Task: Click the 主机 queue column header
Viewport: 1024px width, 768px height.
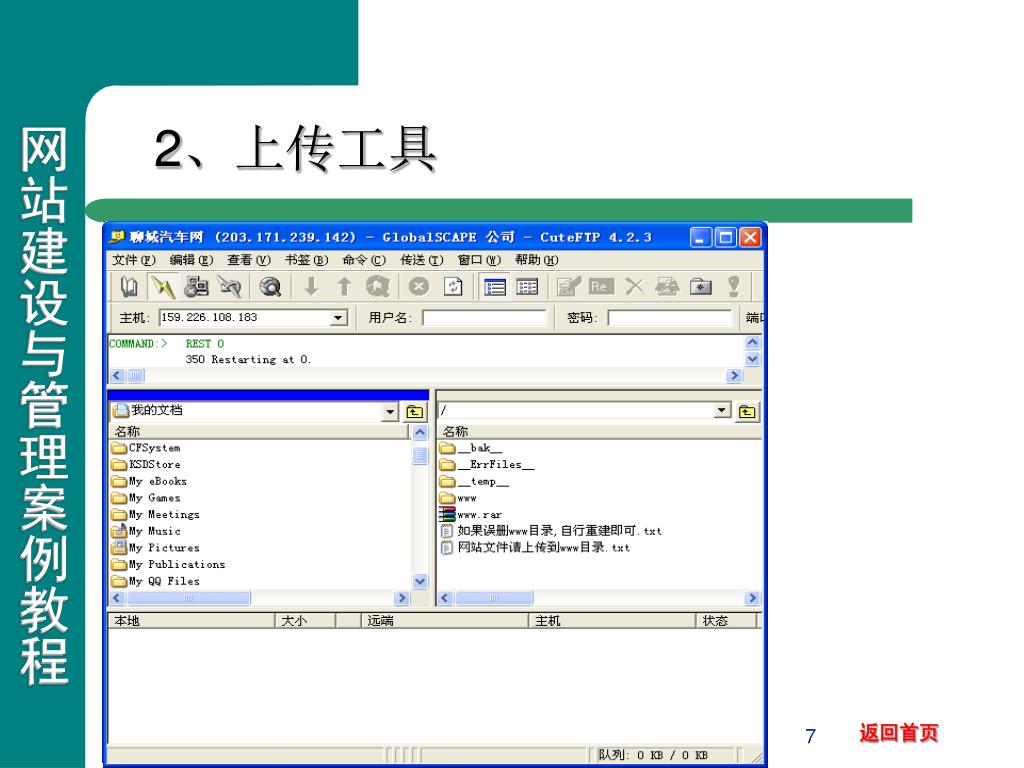Action: pyautogui.click(x=612, y=620)
